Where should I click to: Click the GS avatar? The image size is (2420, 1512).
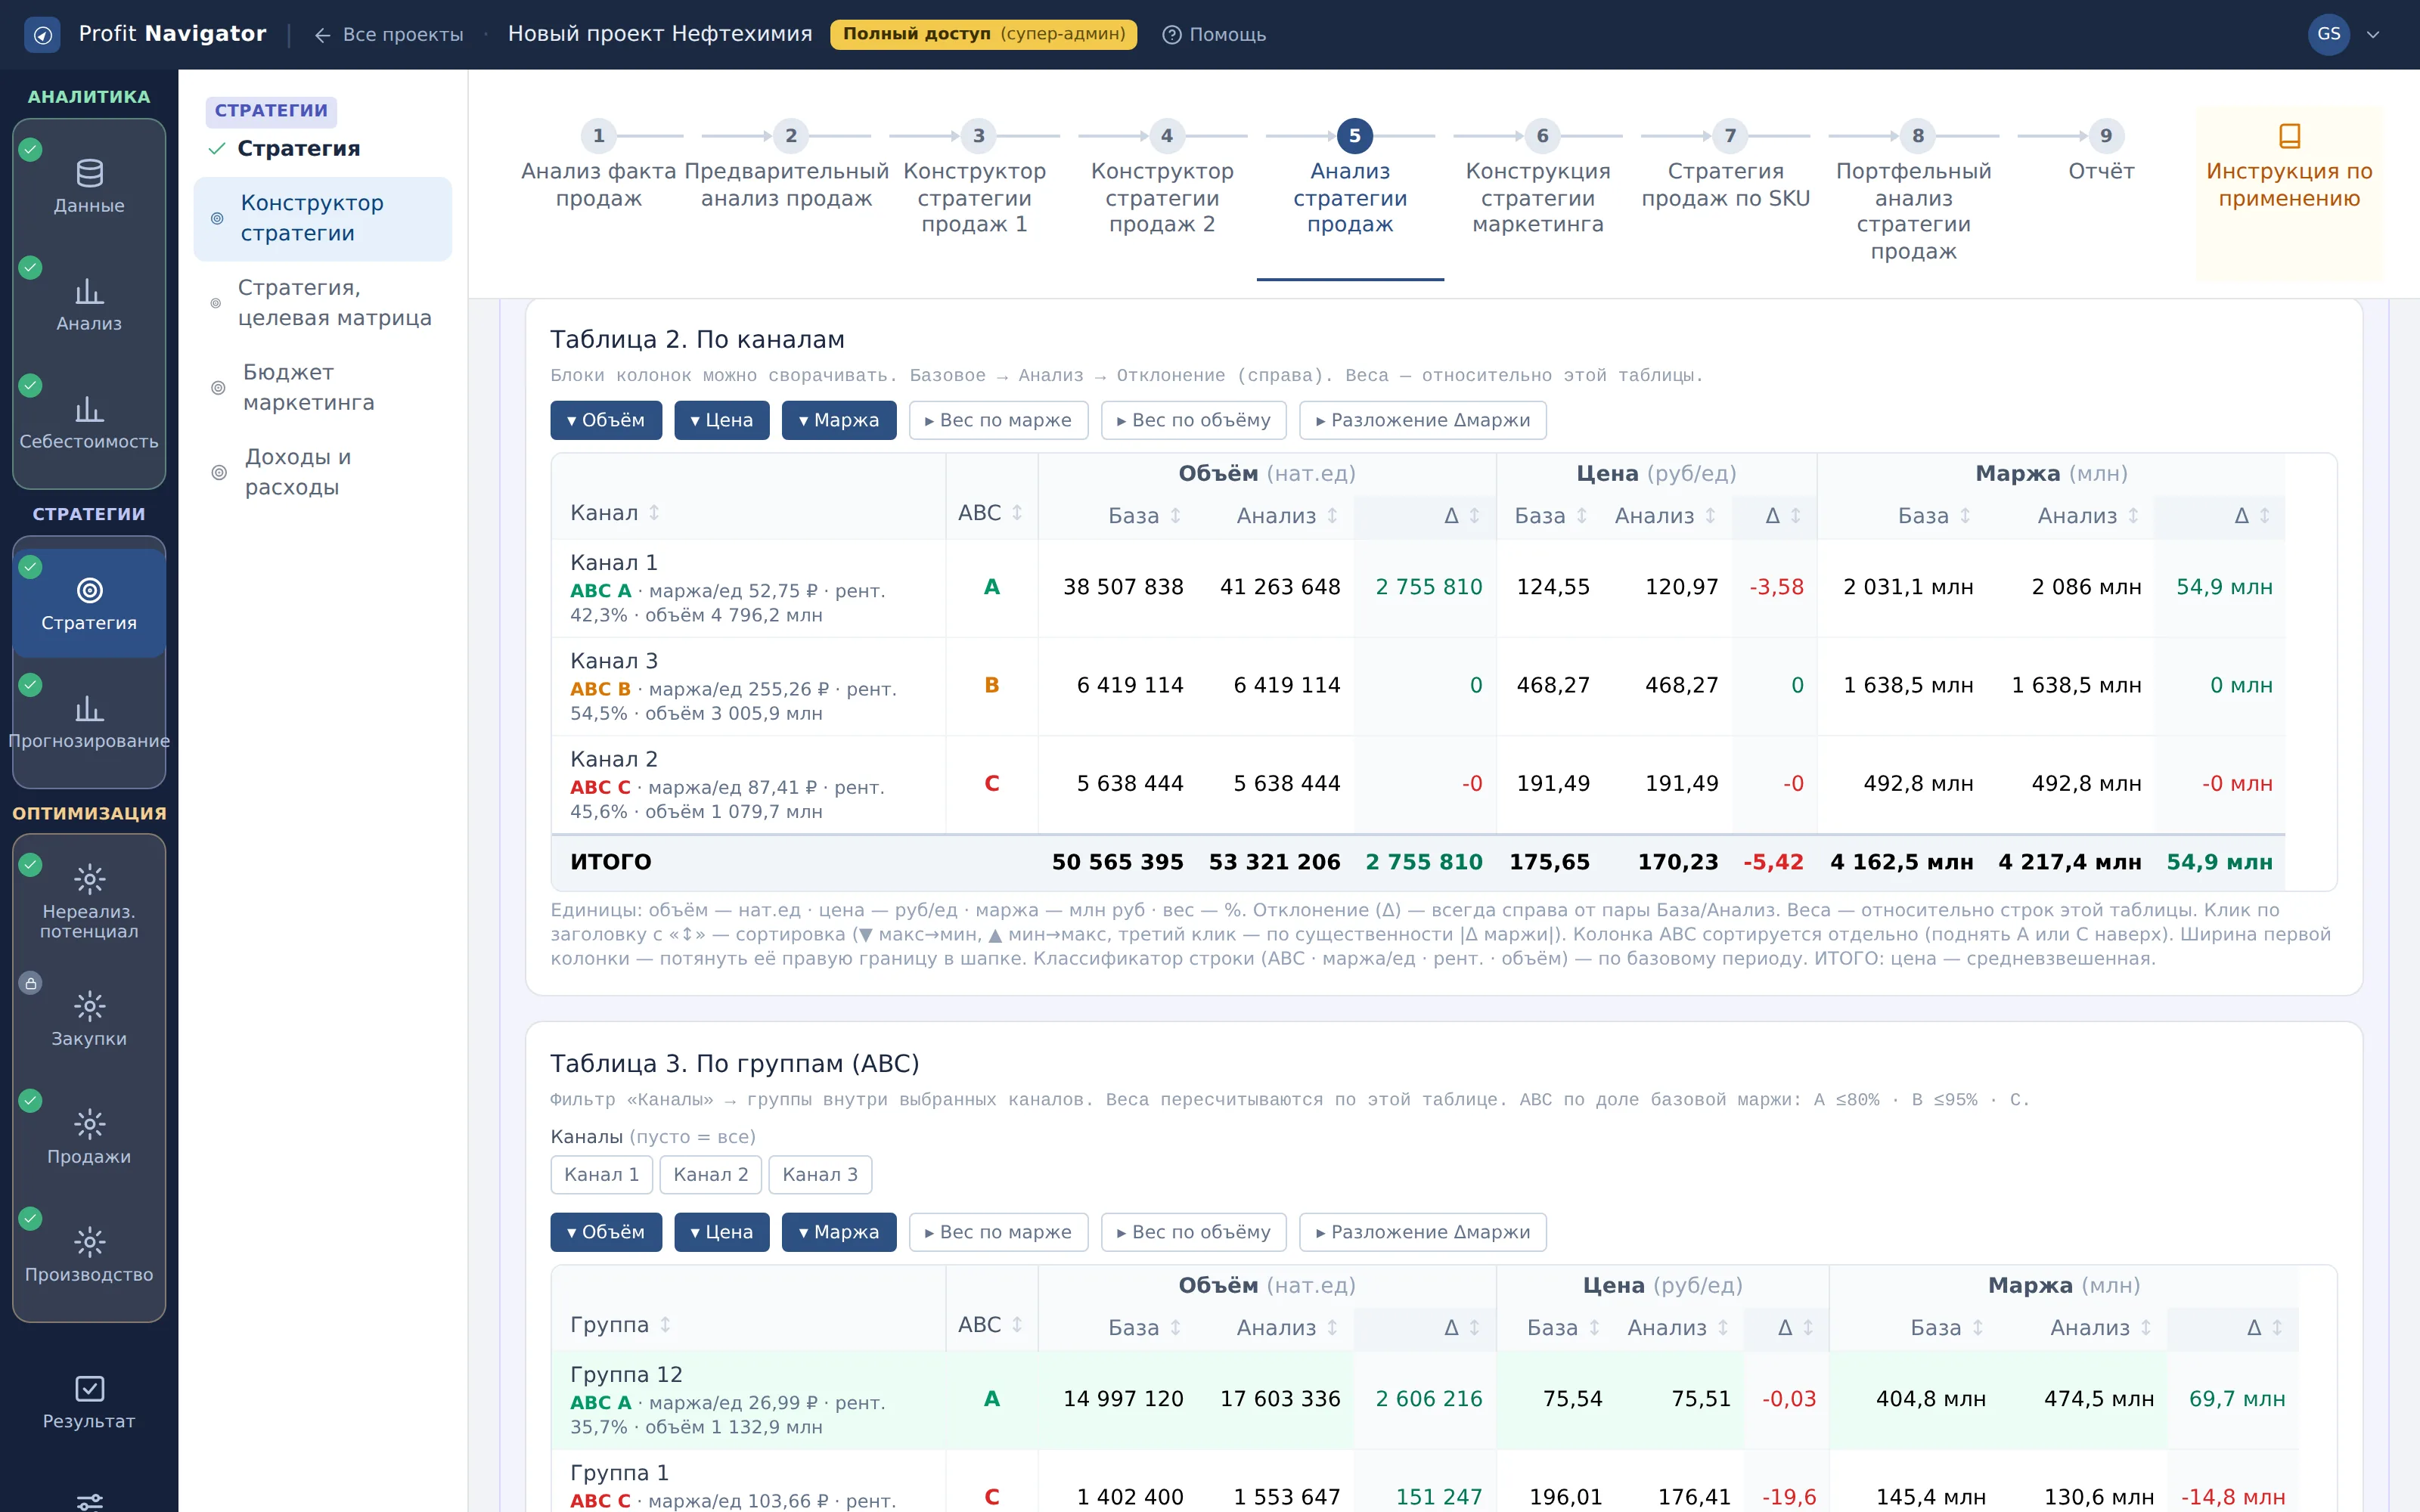[x=2329, y=35]
